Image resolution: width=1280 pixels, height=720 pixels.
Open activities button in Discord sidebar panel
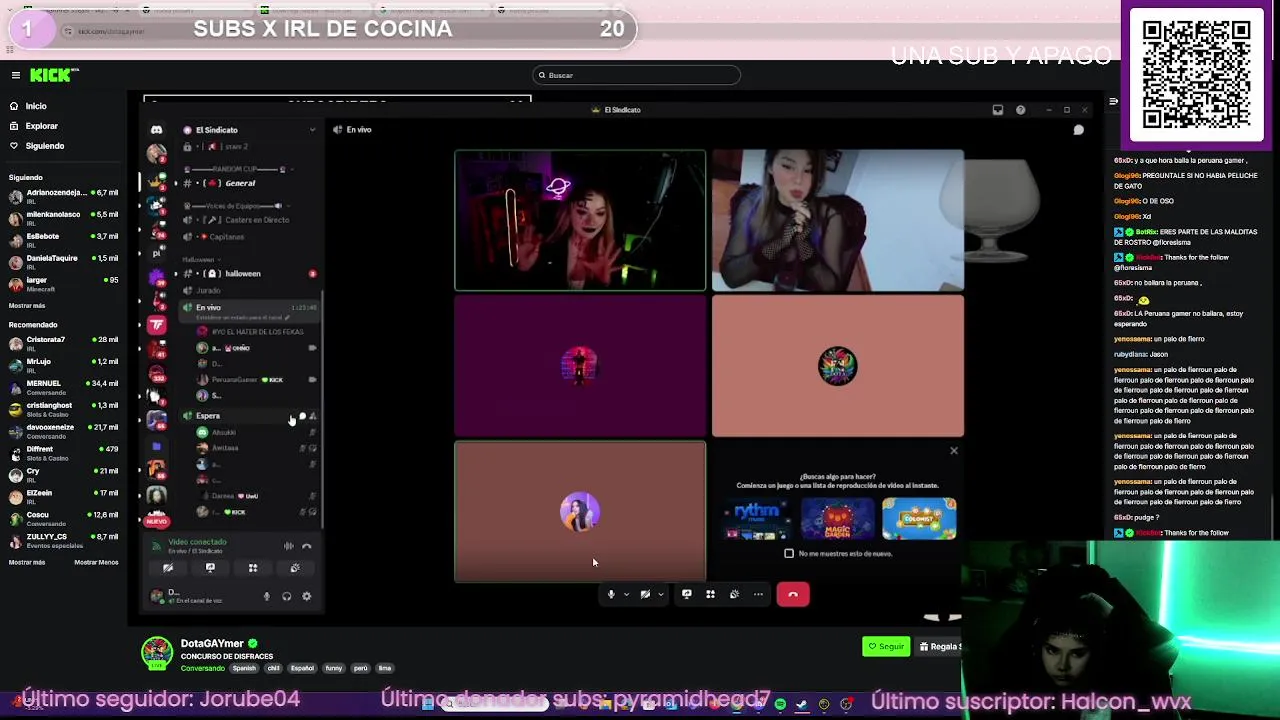pos(253,568)
